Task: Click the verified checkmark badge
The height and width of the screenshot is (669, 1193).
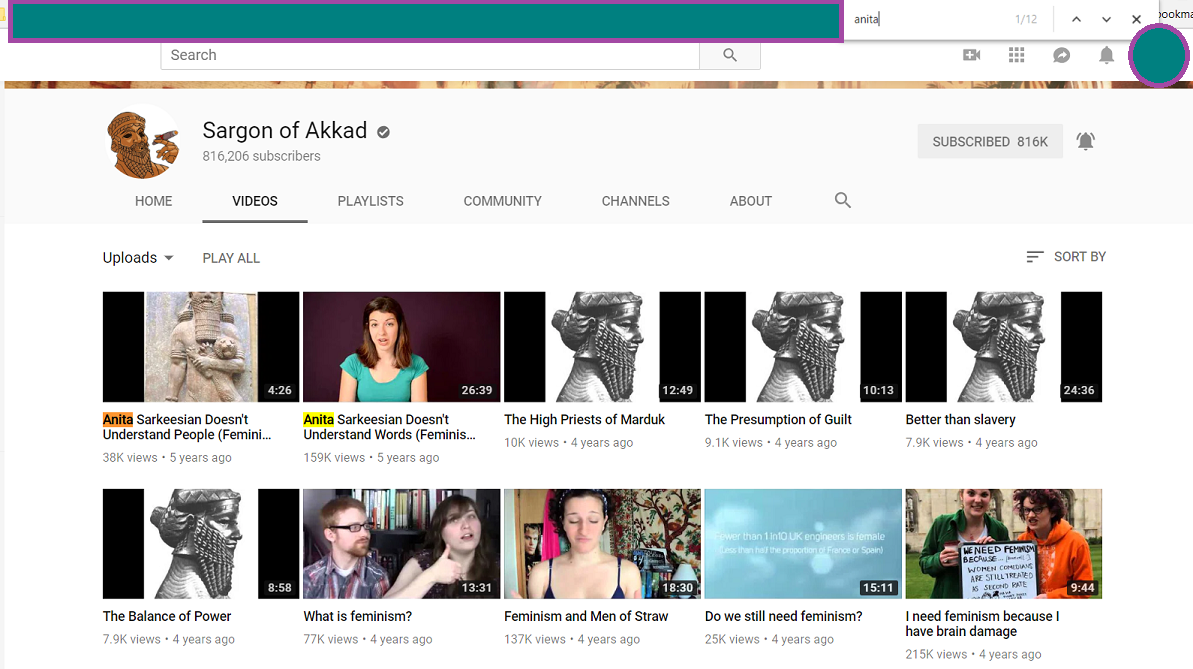Action: pos(383,132)
